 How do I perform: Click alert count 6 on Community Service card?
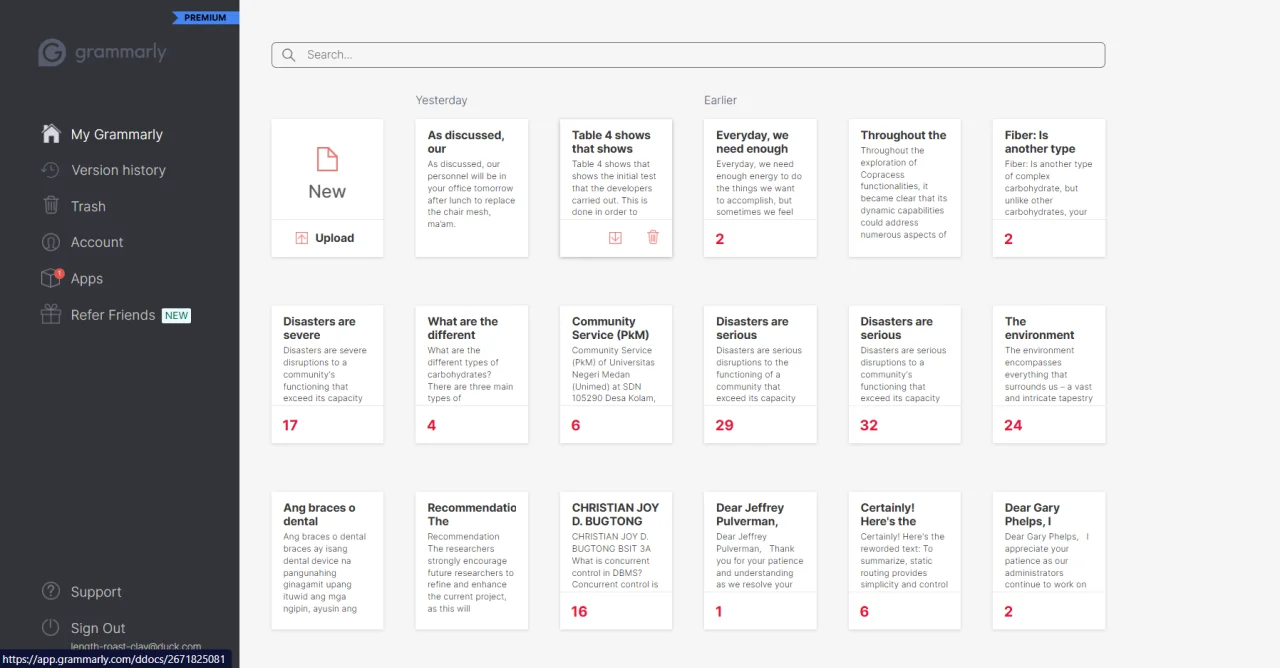coord(575,425)
